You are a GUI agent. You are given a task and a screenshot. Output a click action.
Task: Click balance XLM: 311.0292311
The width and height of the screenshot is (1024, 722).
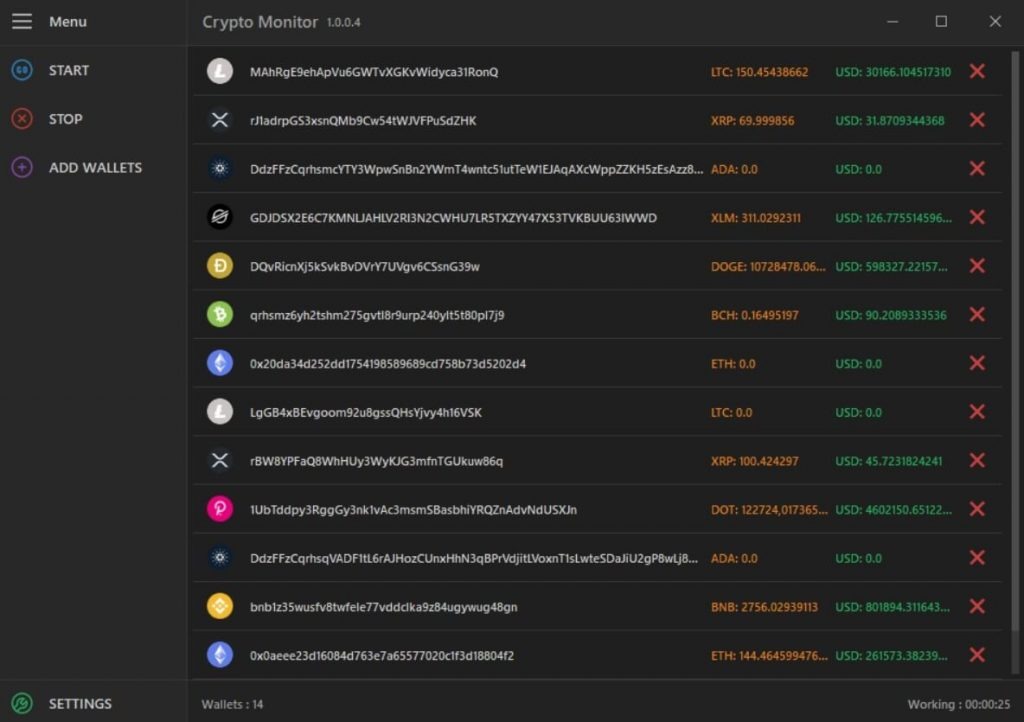pos(756,218)
